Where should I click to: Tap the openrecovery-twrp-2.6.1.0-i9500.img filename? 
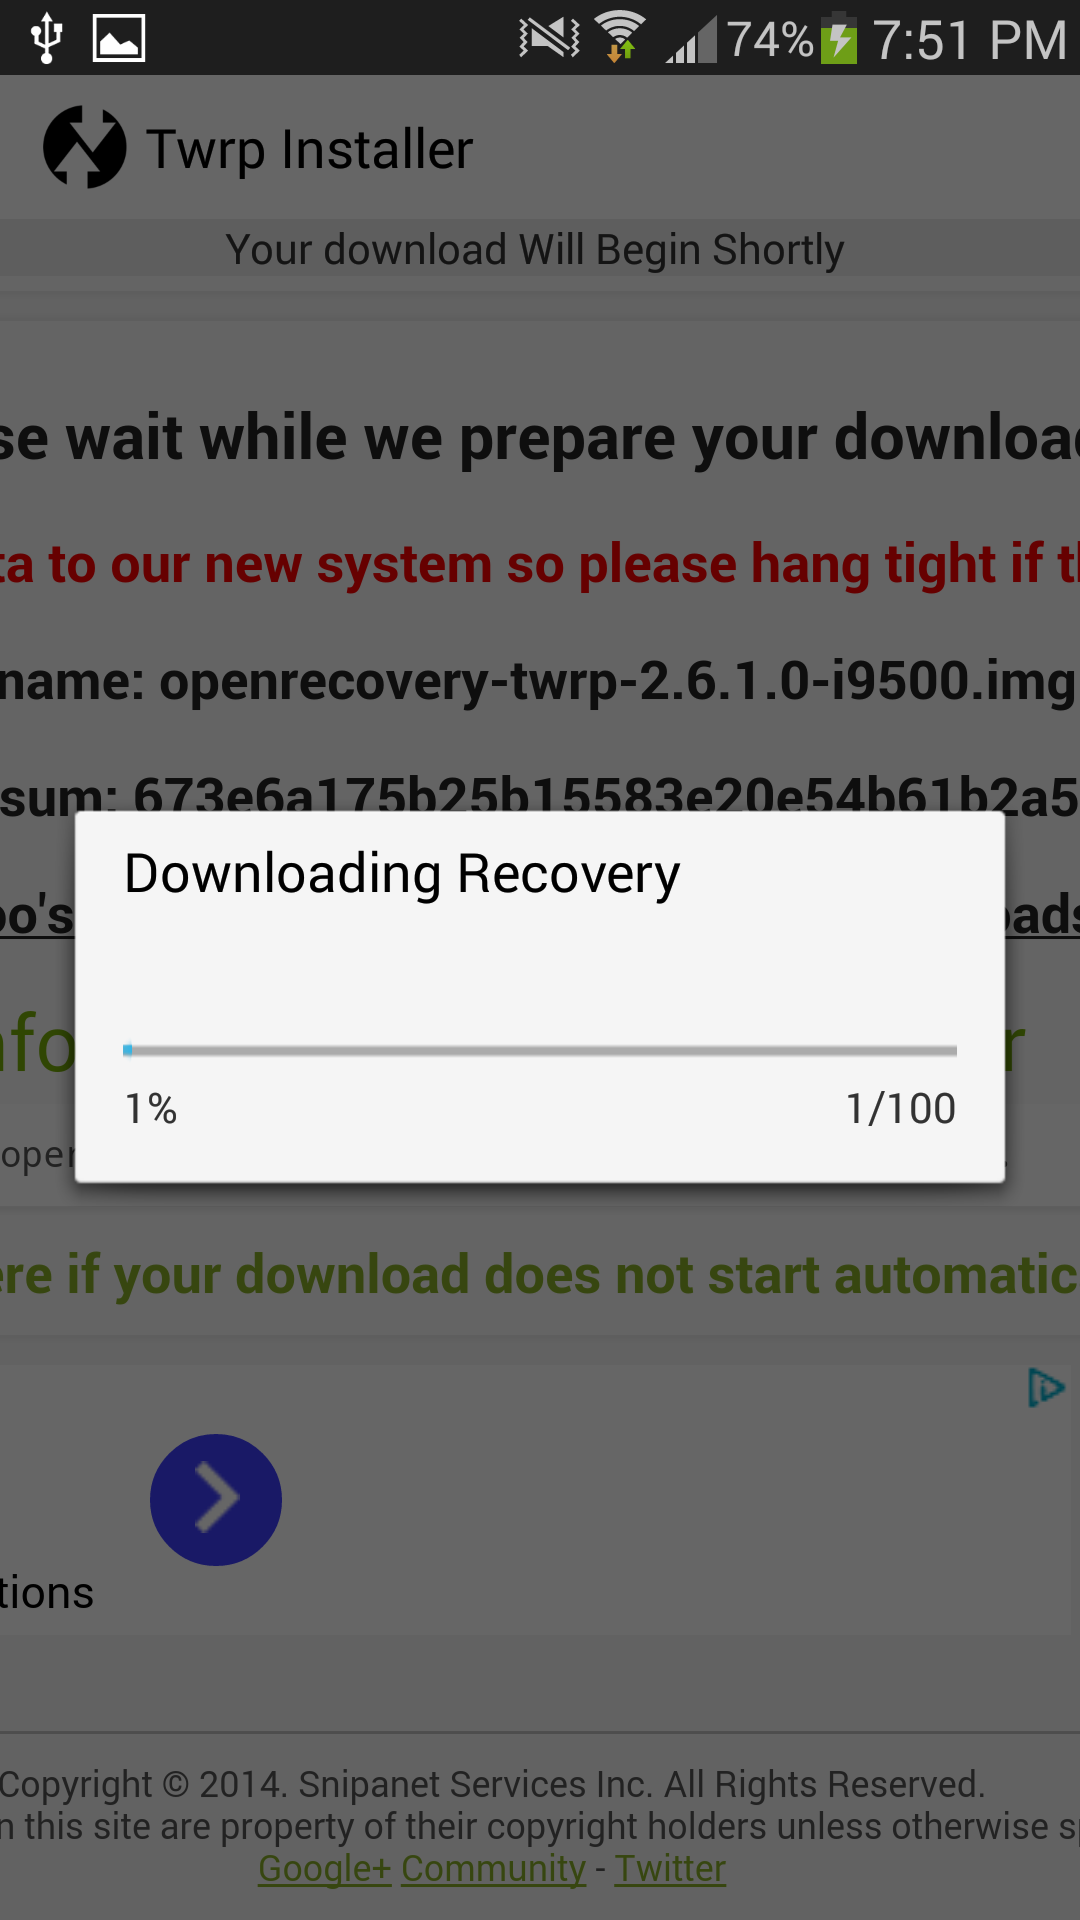pyautogui.click(x=617, y=682)
